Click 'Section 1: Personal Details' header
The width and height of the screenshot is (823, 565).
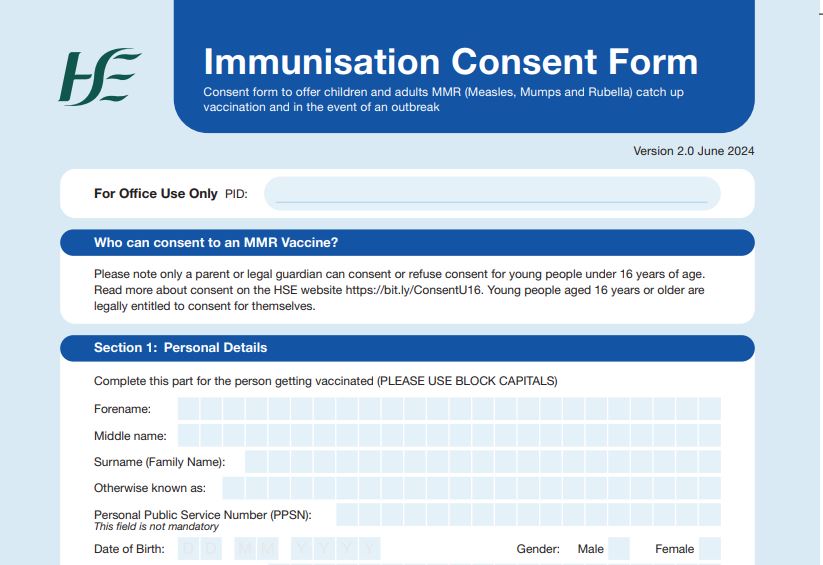407,348
